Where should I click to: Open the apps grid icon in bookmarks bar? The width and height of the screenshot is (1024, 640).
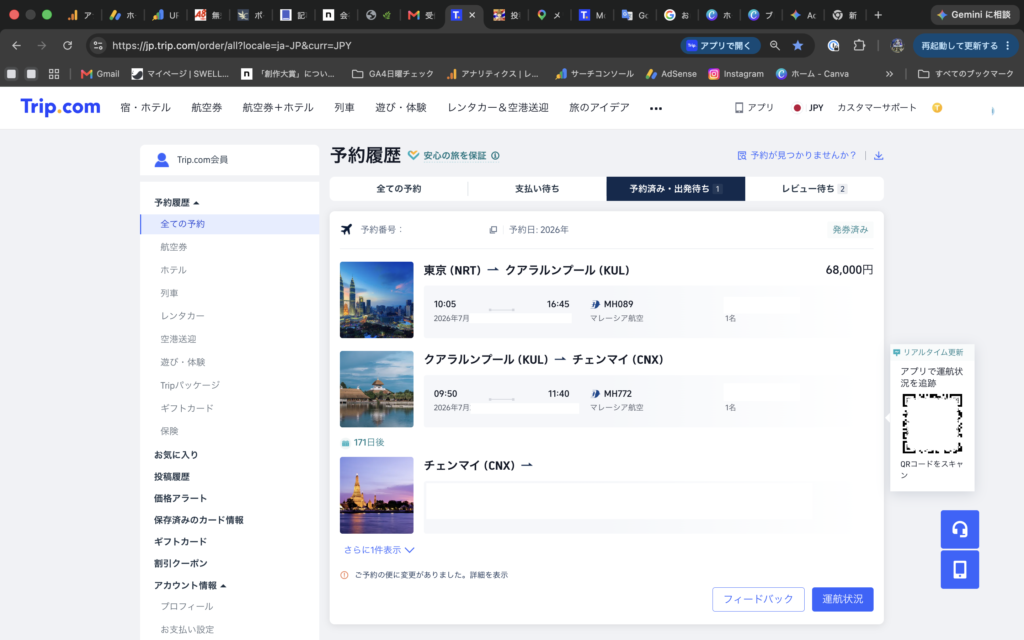(x=54, y=74)
